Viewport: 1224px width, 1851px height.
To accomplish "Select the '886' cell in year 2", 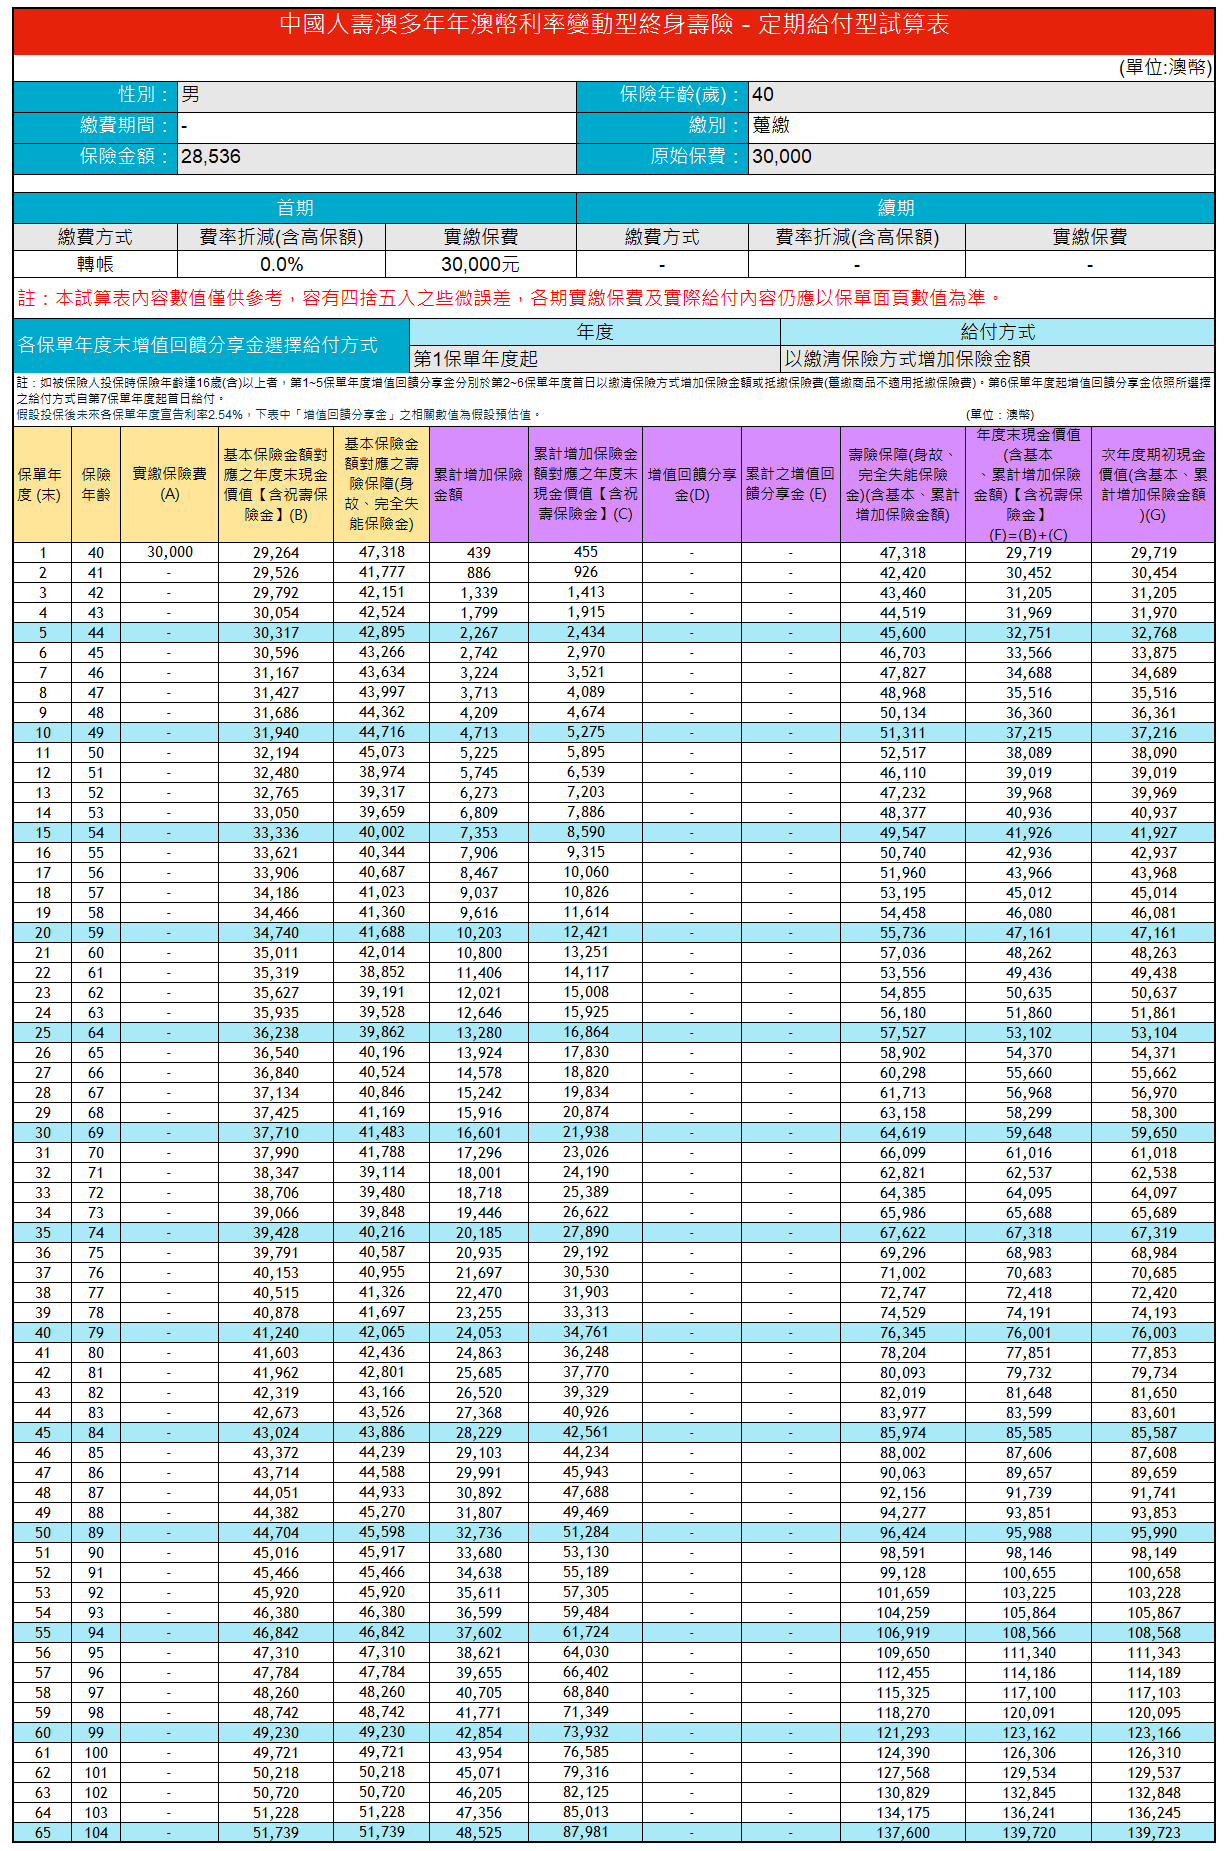I will [x=479, y=573].
